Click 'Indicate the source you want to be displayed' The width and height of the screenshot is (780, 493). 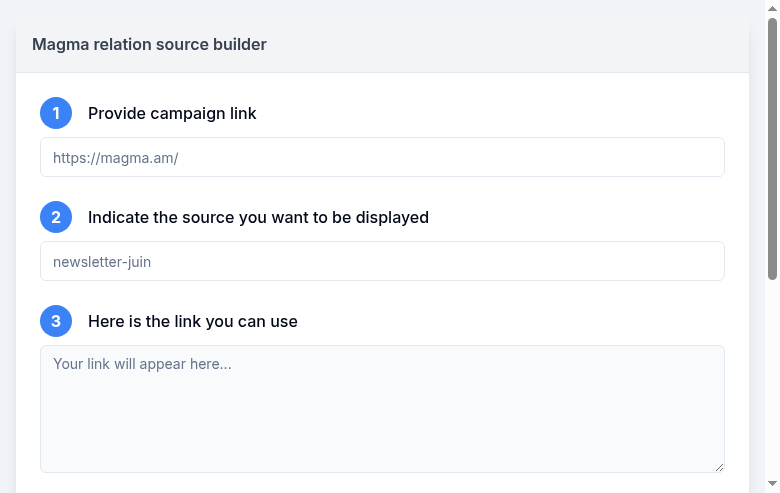(258, 217)
